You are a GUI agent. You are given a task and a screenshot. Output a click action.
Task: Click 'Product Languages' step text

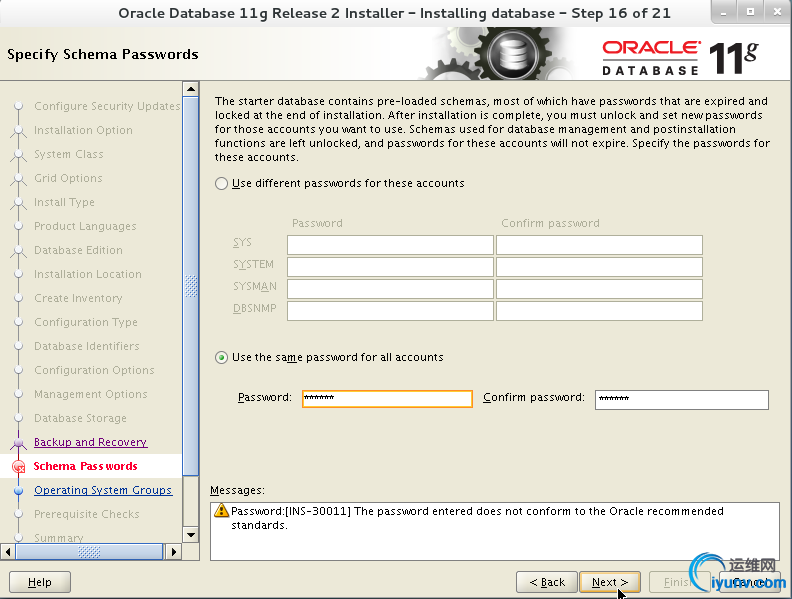85,226
